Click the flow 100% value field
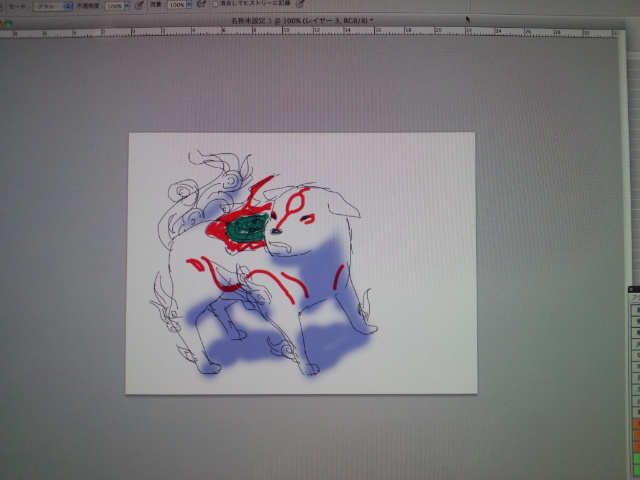This screenshot has height=480, width=640. [177, 5]
